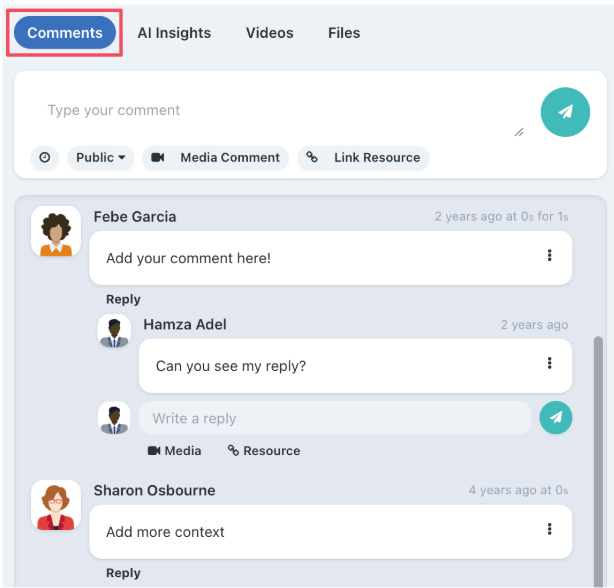Image resolution: width=614 pixels, height=588 pixels.
Task: Send the main comment with paper plane button
Action: tap(565, 111)
